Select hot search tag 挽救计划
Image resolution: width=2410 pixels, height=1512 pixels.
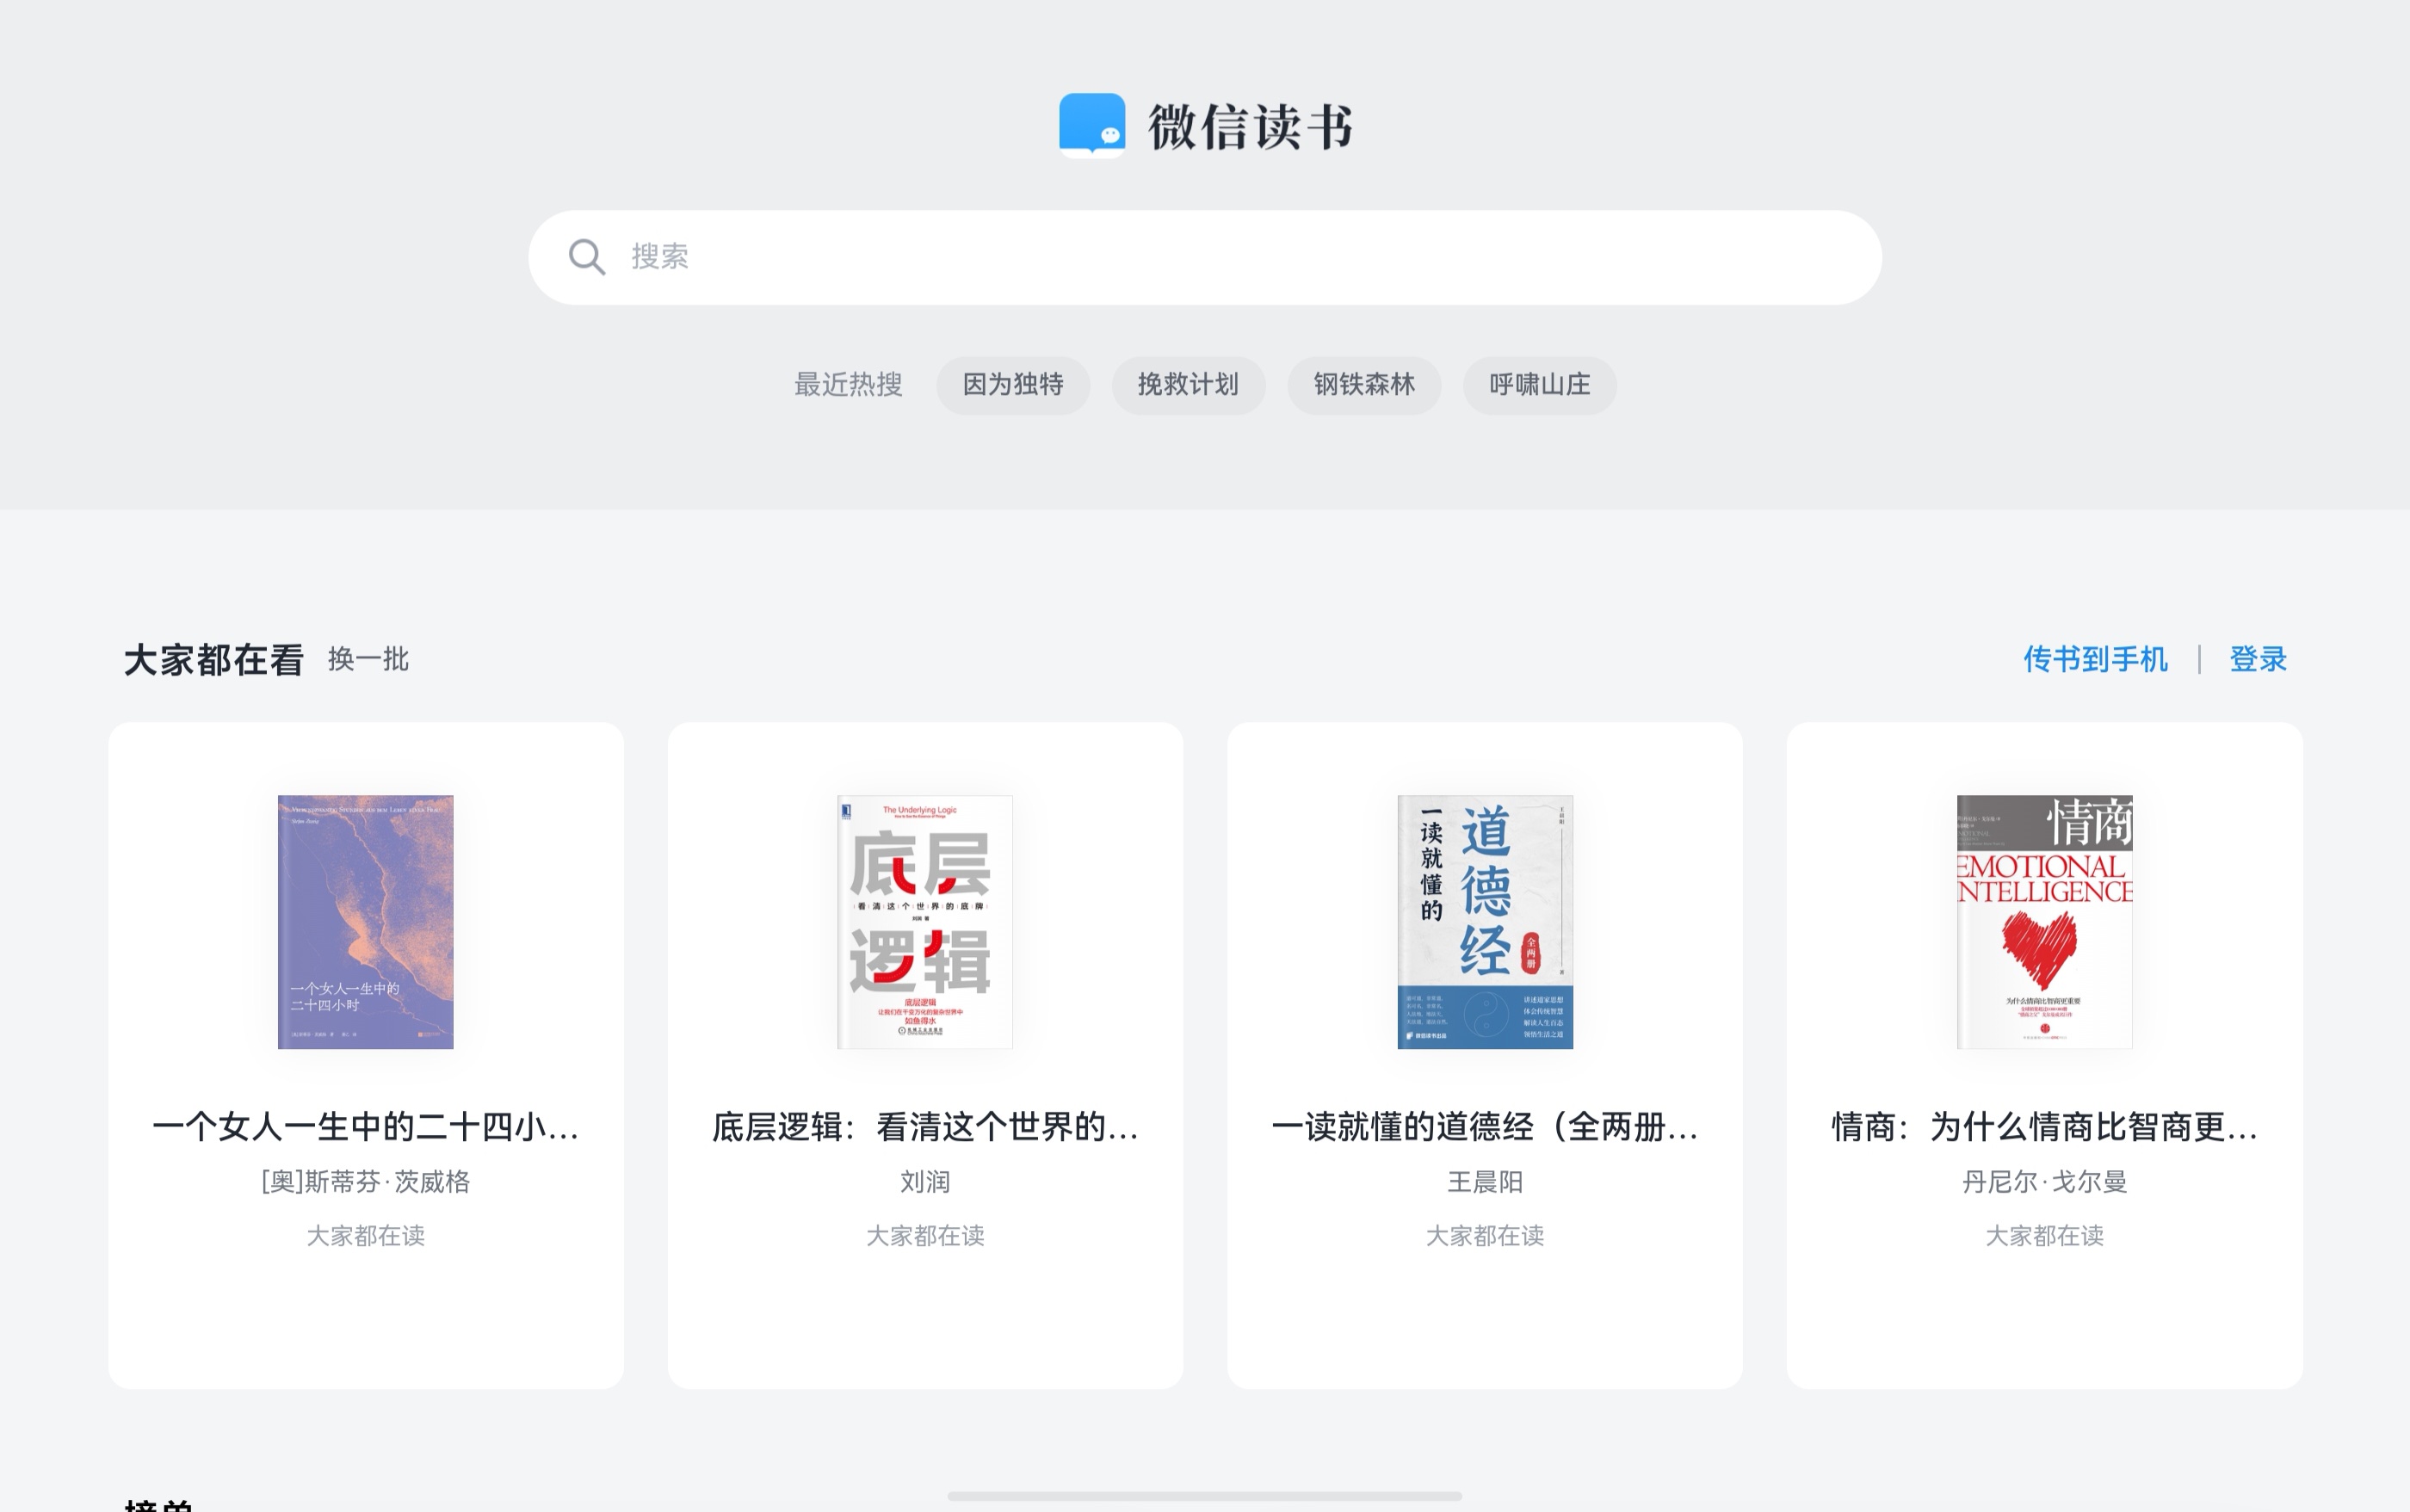coord(1188,385)
